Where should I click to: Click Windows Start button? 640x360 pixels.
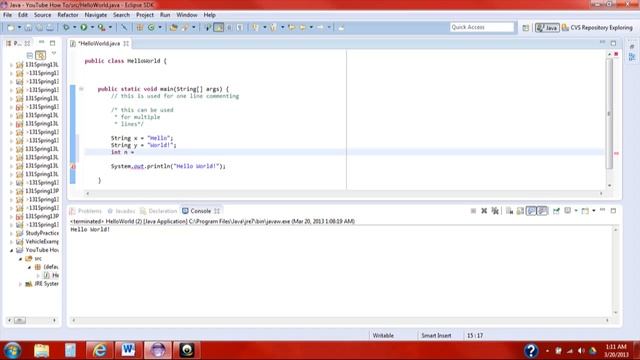pos(12,350)
